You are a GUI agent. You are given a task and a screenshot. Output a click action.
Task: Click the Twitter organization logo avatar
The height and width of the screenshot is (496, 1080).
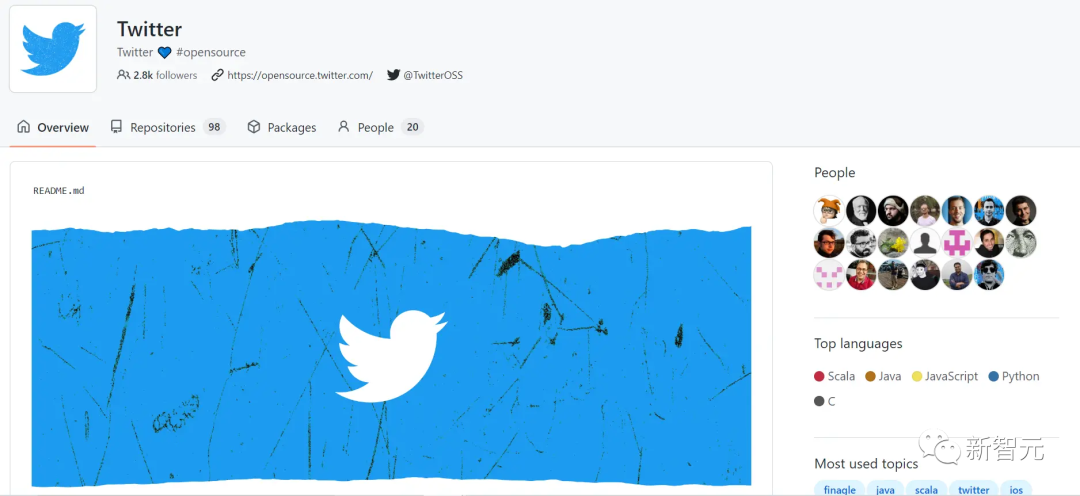click(53, 49)
